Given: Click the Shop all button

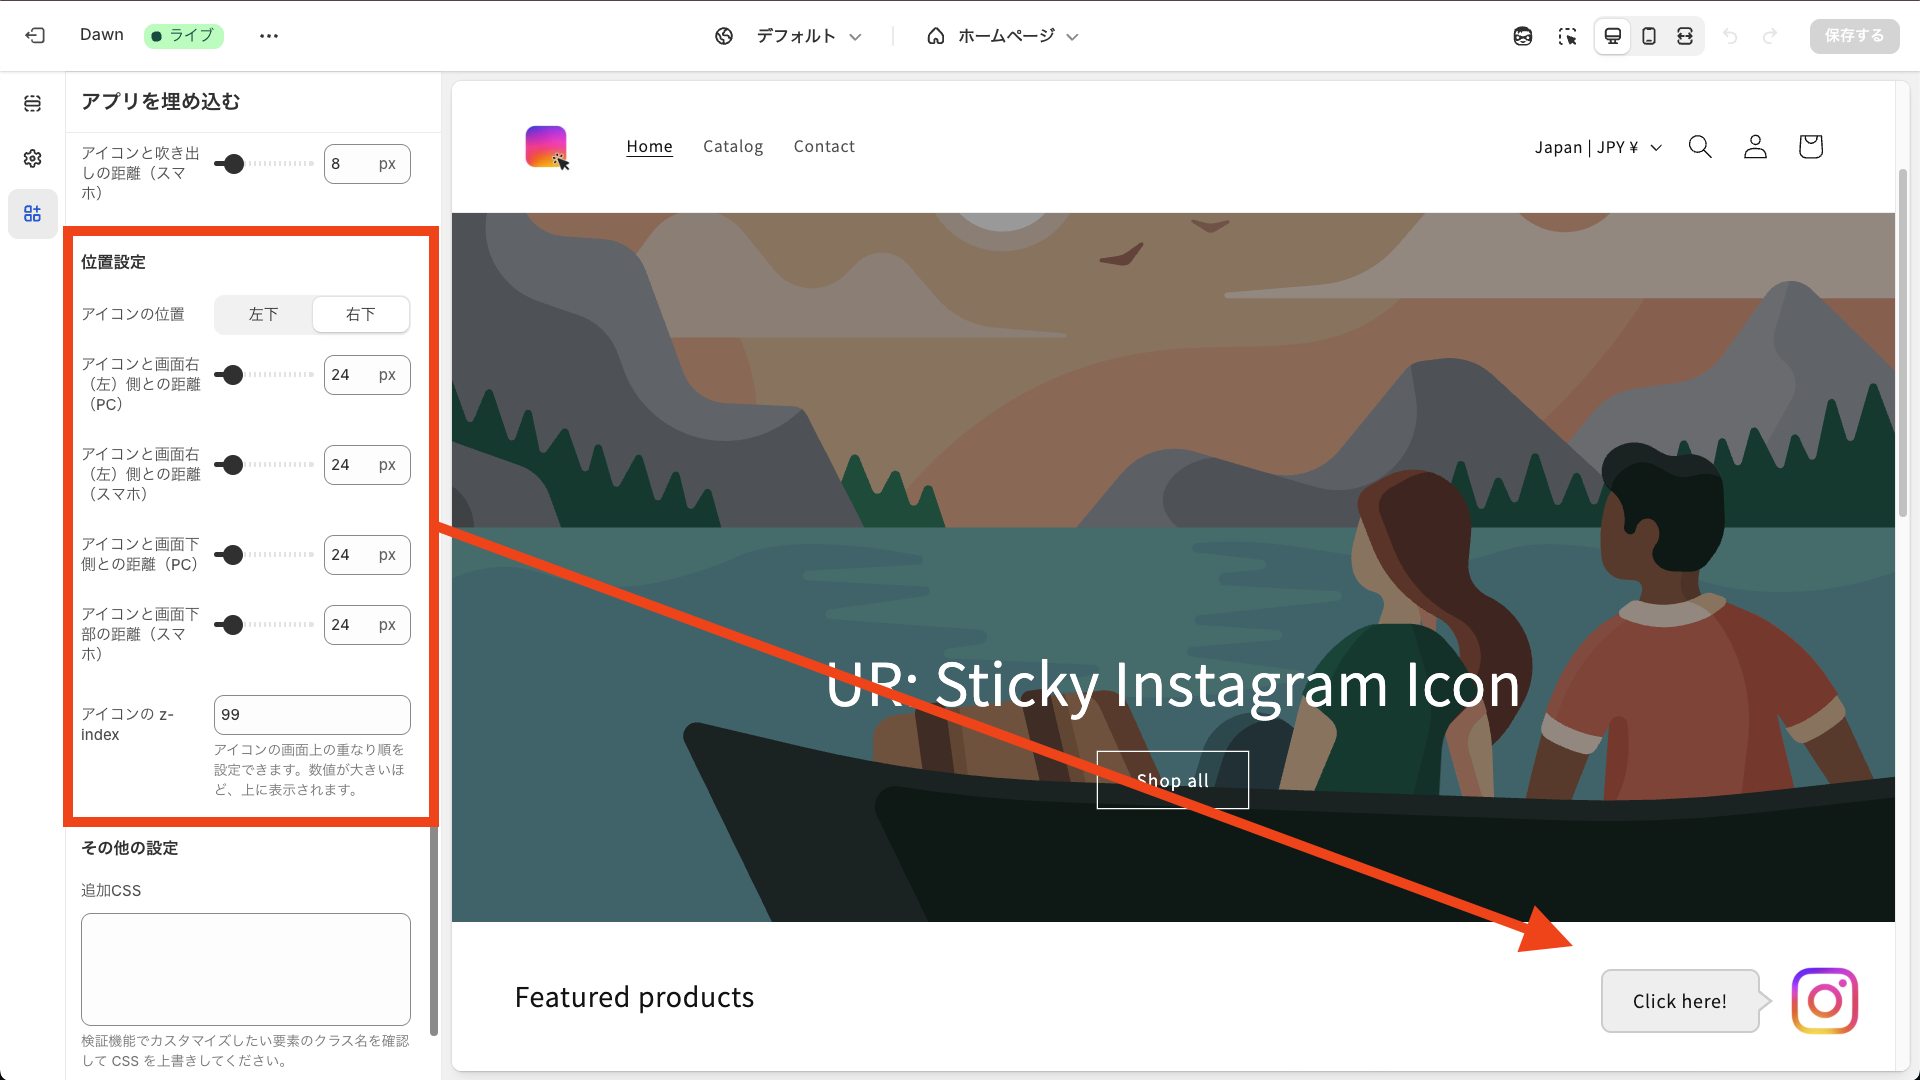Looking at the screenshot, I should (x=1172, y=780).
